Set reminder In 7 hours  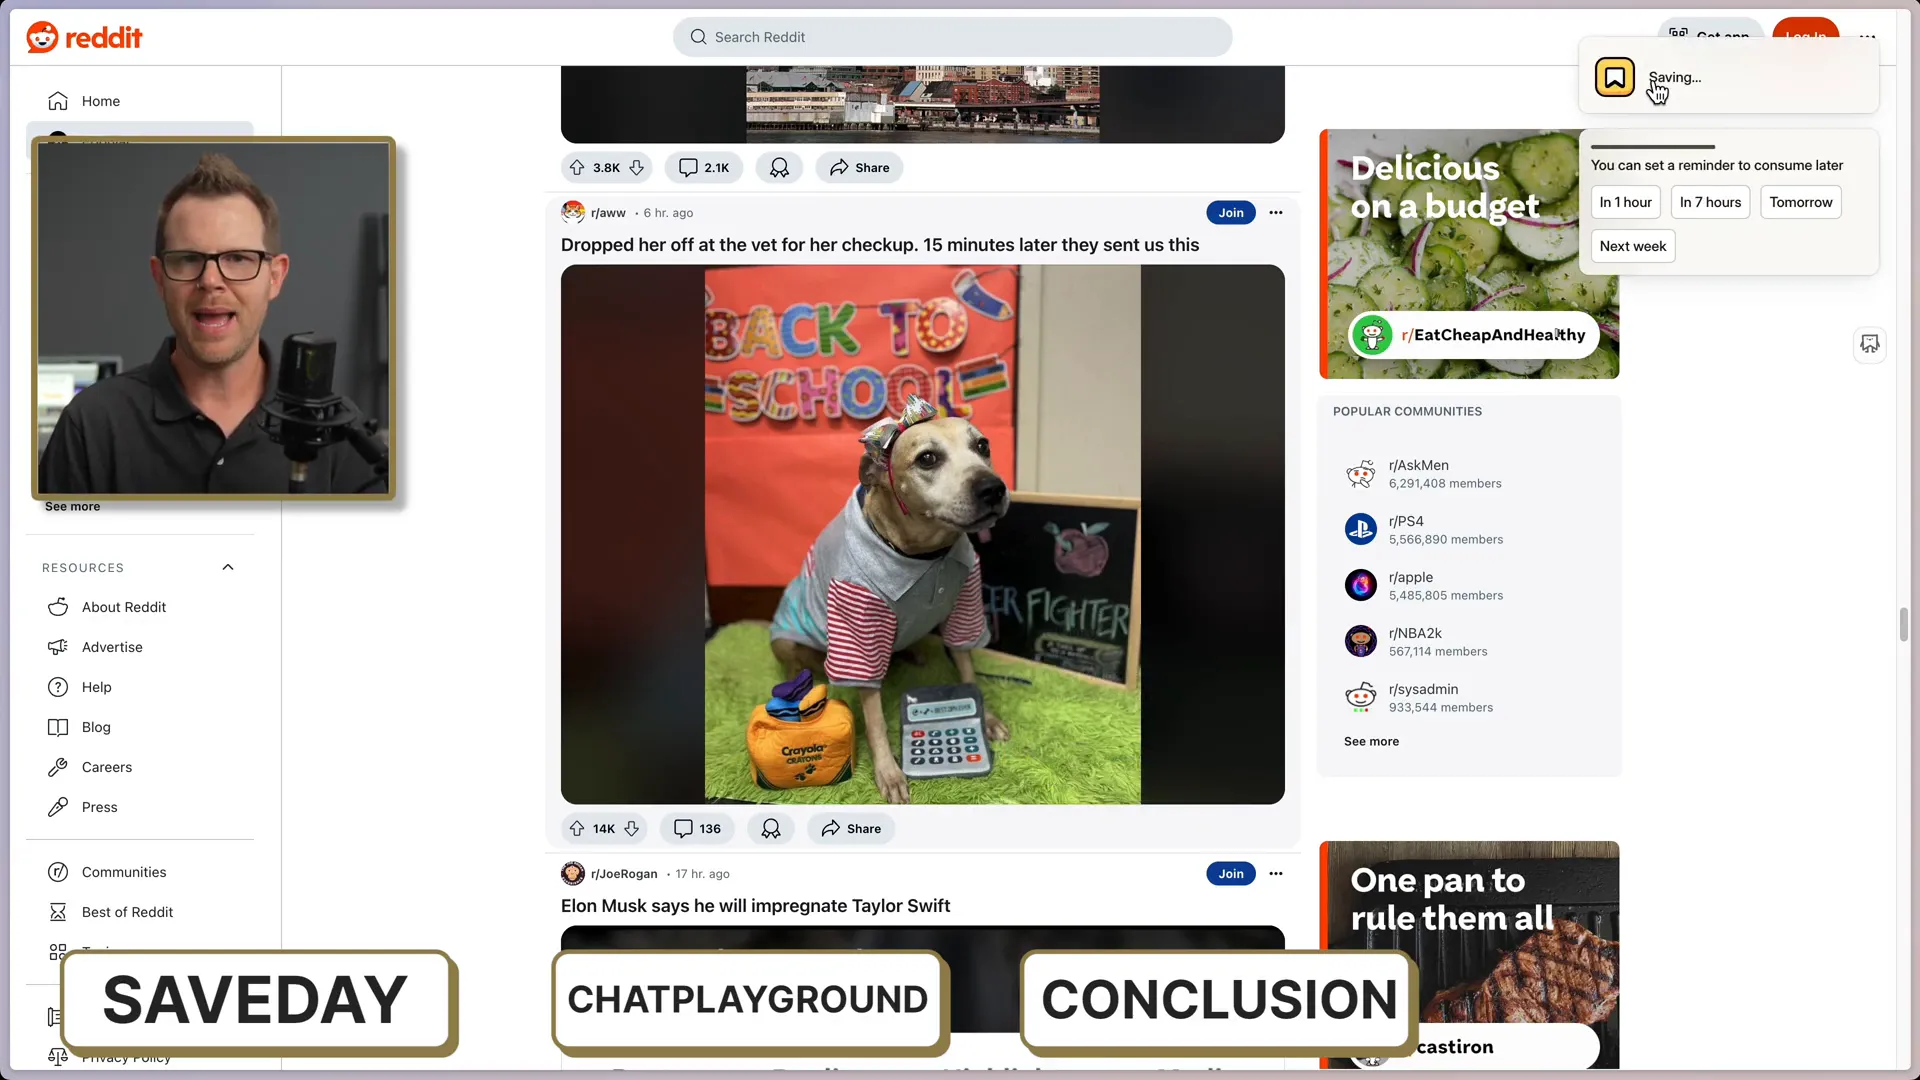[x=1710, y=202]
